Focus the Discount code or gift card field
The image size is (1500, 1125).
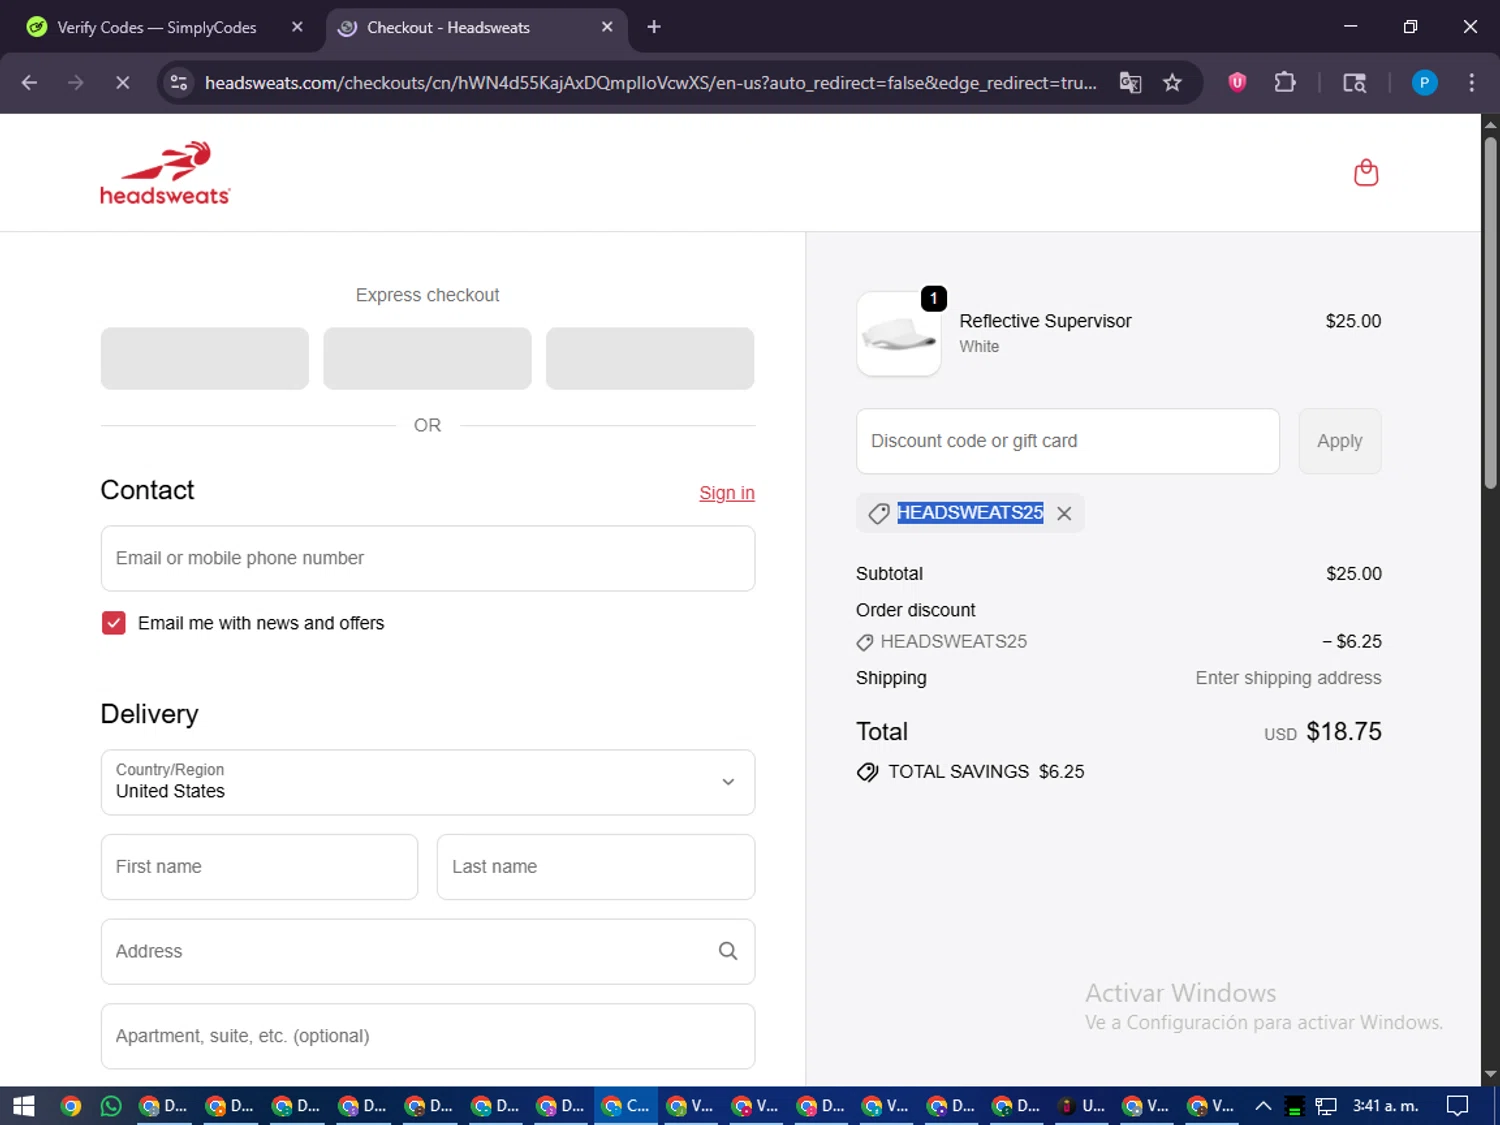(x=1068, y=441)
